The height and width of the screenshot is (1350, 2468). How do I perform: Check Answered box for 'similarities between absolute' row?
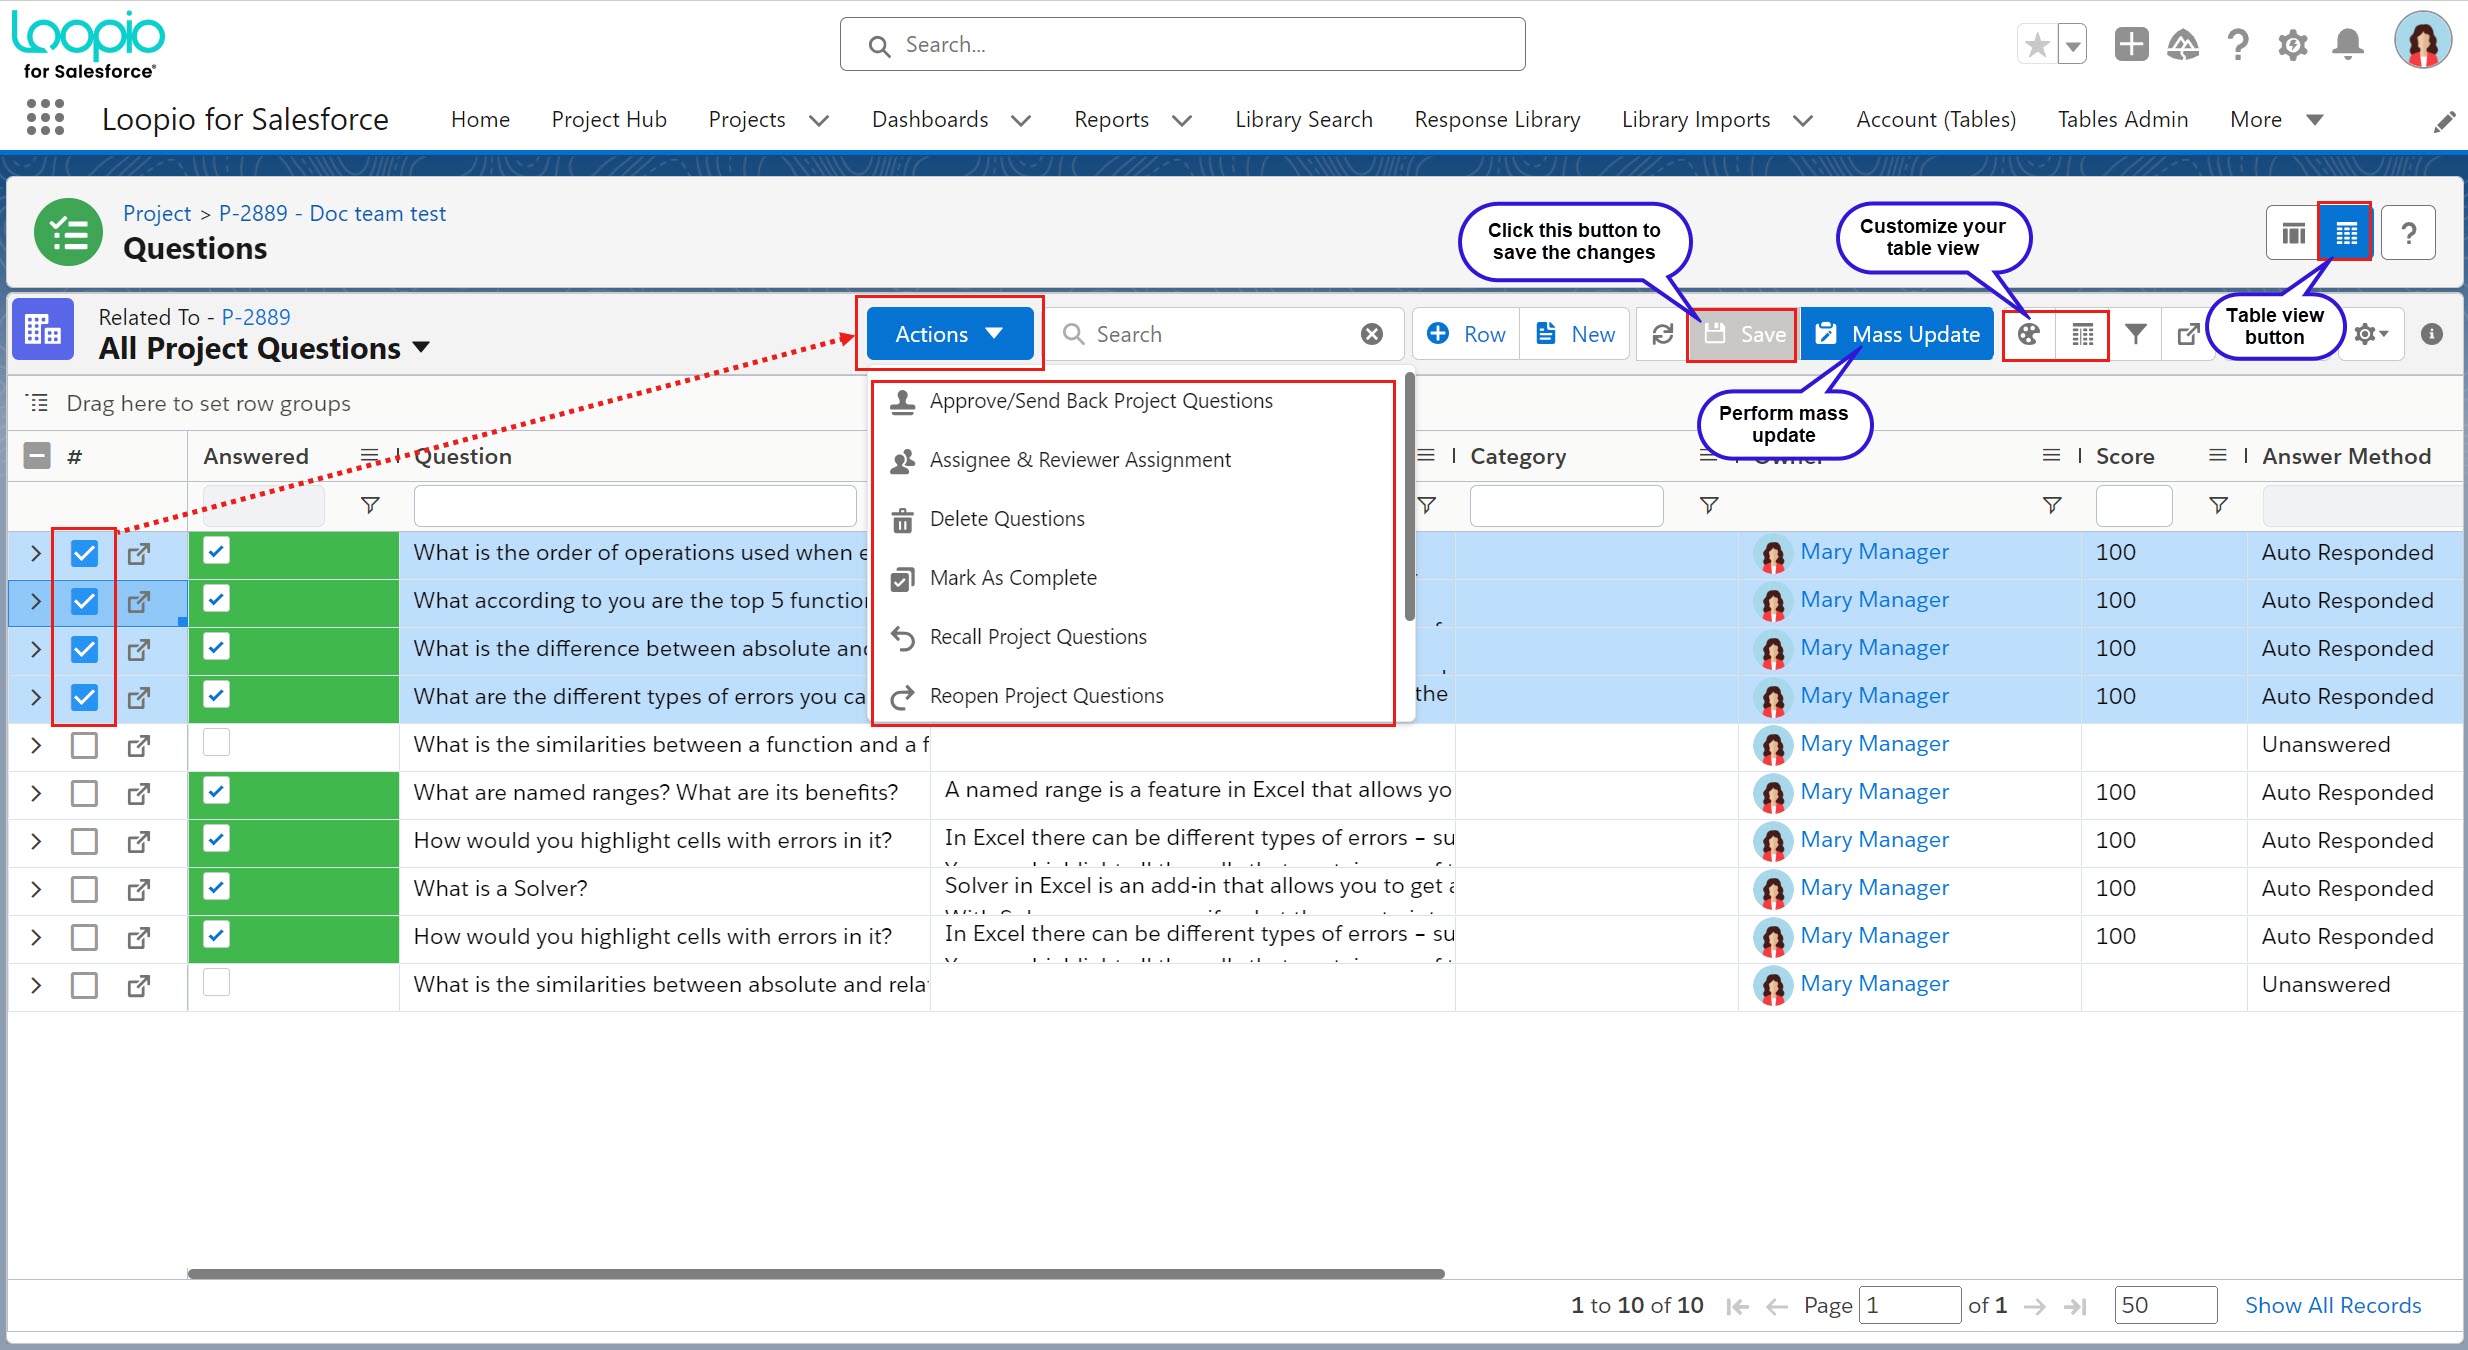(x=216, y=983)
